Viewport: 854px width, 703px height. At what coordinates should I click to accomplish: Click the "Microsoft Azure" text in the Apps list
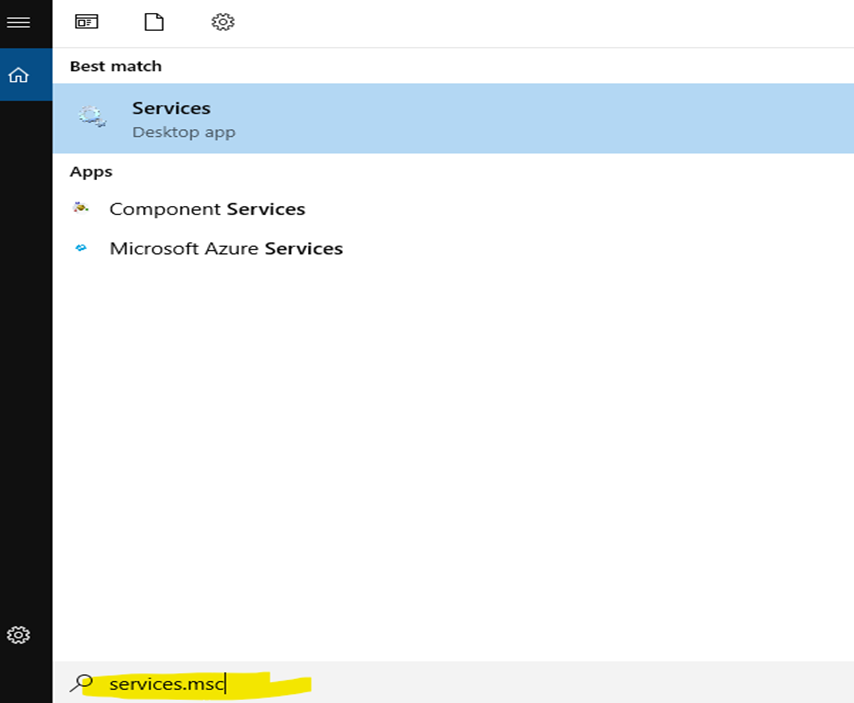coord(184,248)
